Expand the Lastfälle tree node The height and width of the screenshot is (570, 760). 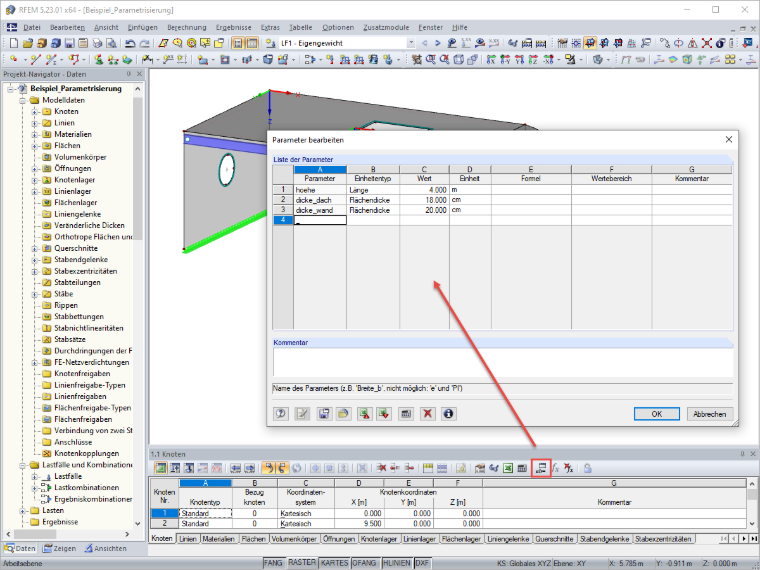point(35,476)
